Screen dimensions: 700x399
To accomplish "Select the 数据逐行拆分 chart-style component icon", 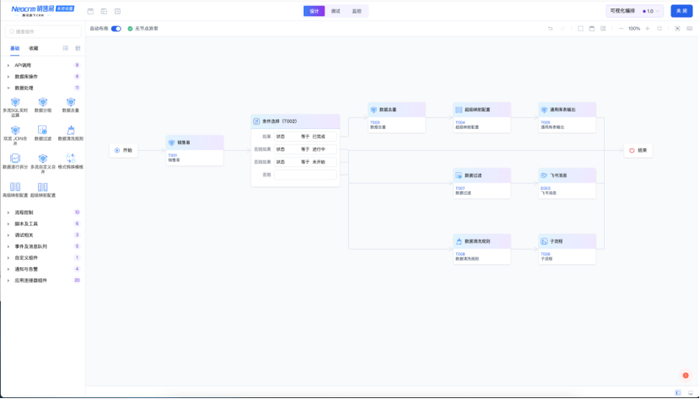I will [15, 158].
